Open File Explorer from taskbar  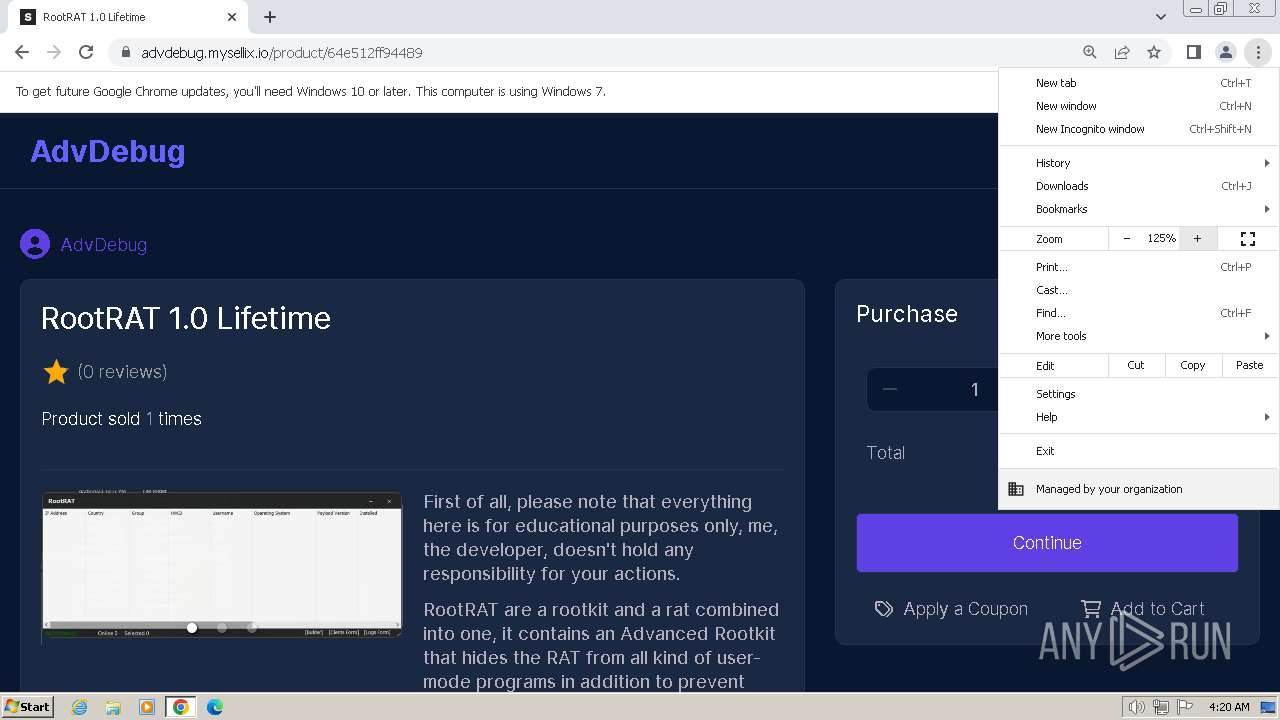113,707
